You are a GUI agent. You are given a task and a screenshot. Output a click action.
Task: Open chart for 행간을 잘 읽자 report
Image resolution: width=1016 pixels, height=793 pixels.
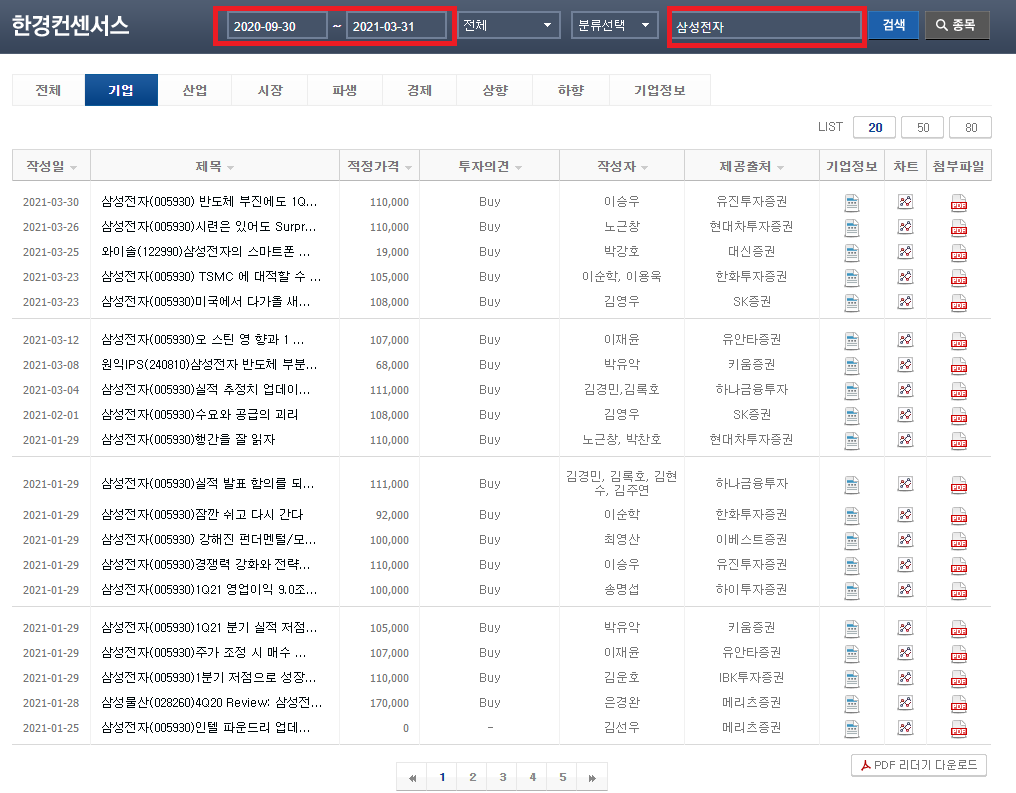tap(905, 440)
